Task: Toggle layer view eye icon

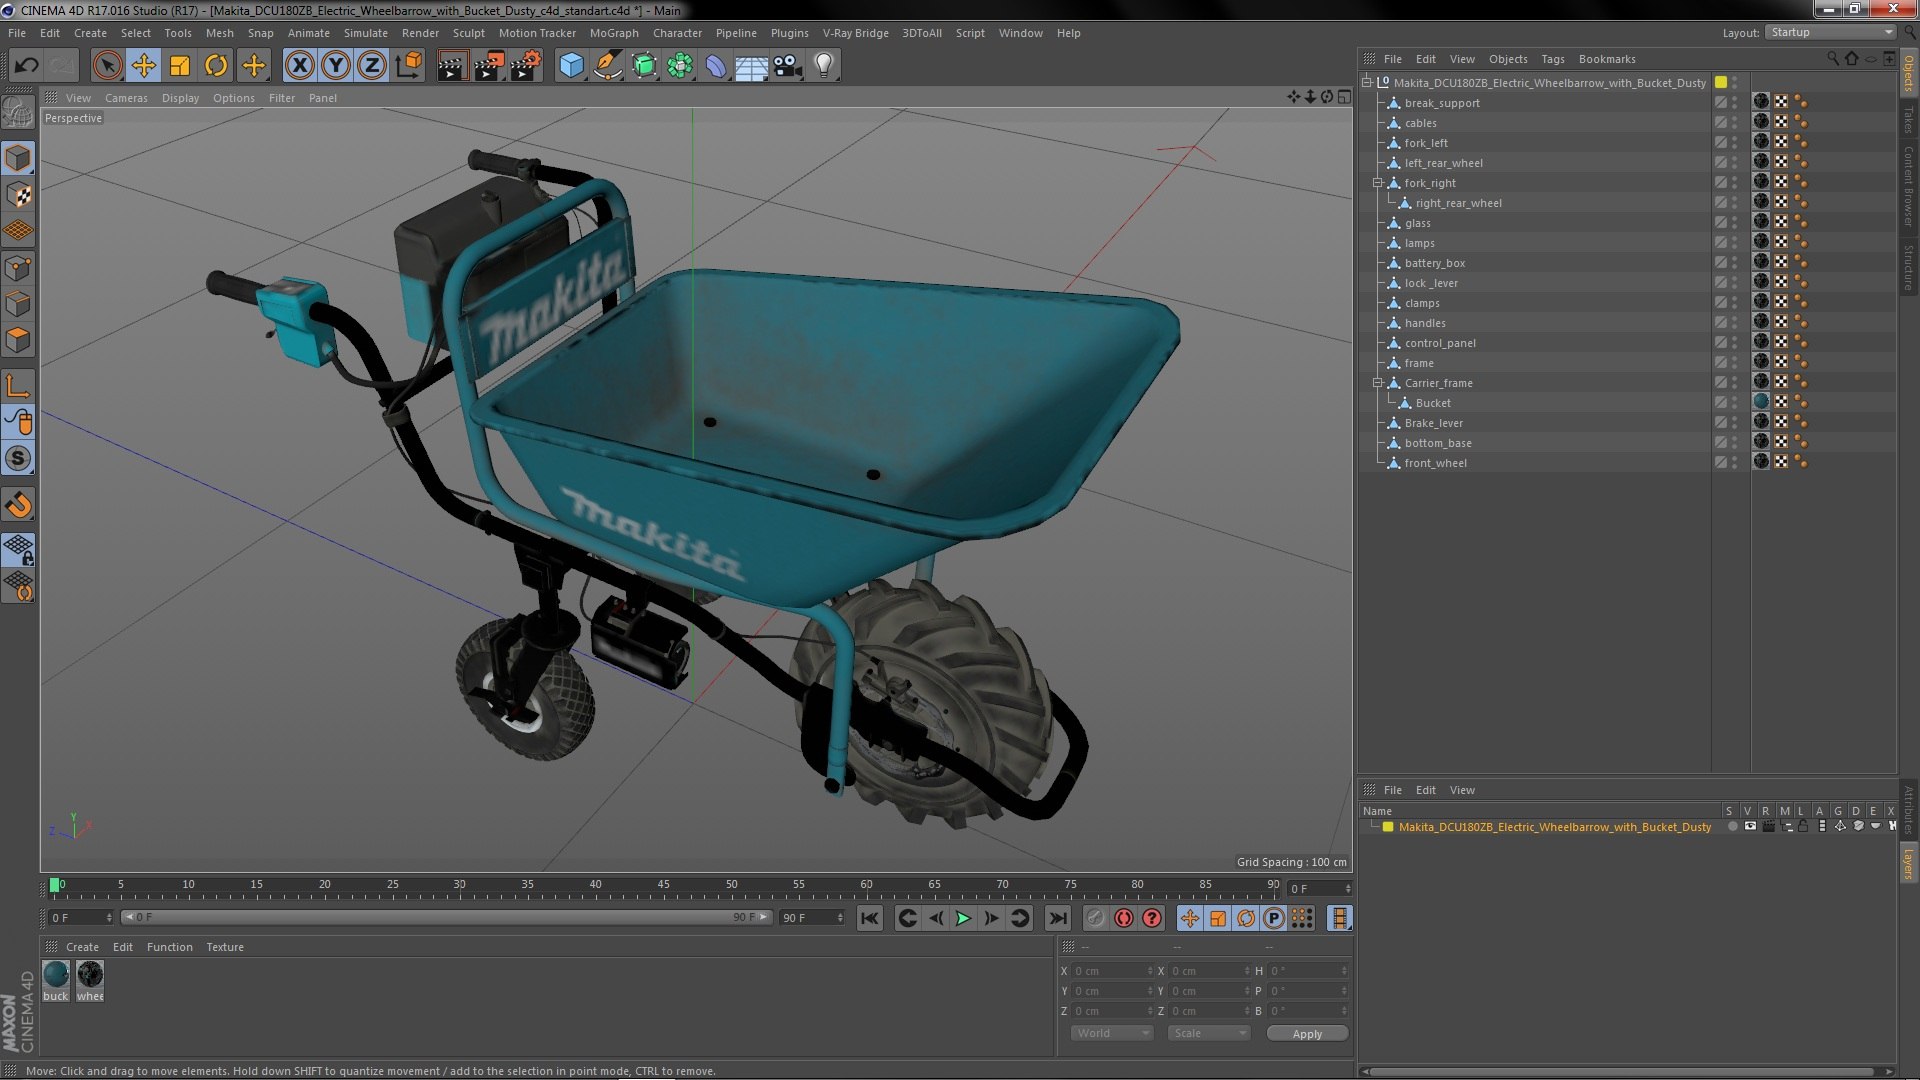Action: point(1750,827)
